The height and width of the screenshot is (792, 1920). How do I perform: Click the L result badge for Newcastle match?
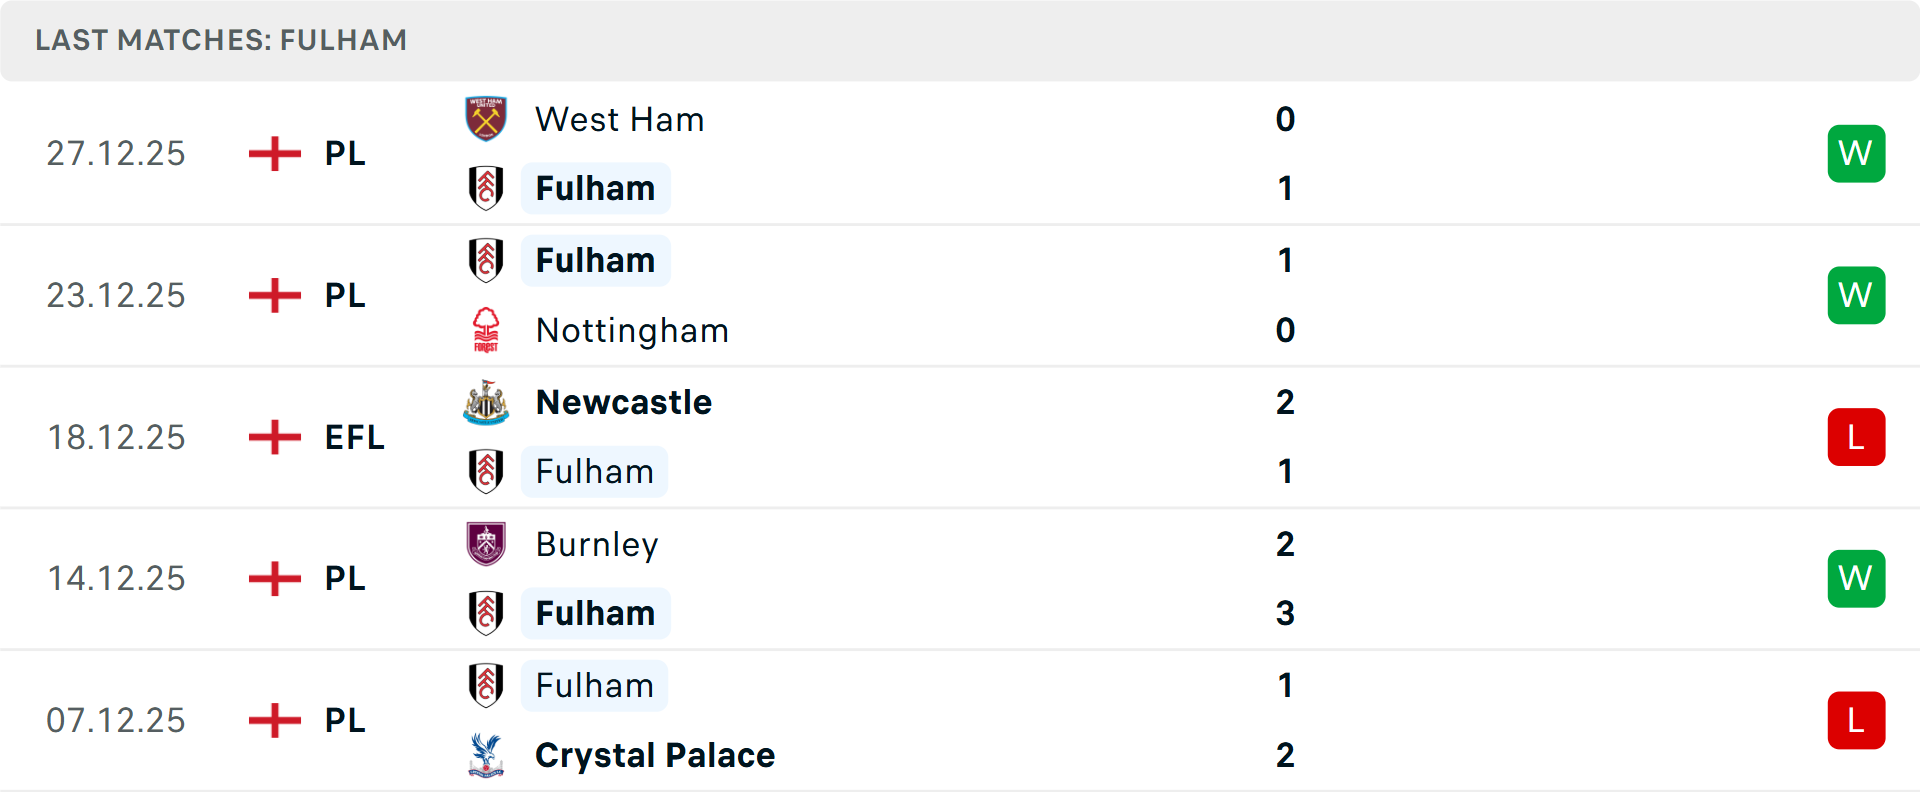(x=1856, y=437)
